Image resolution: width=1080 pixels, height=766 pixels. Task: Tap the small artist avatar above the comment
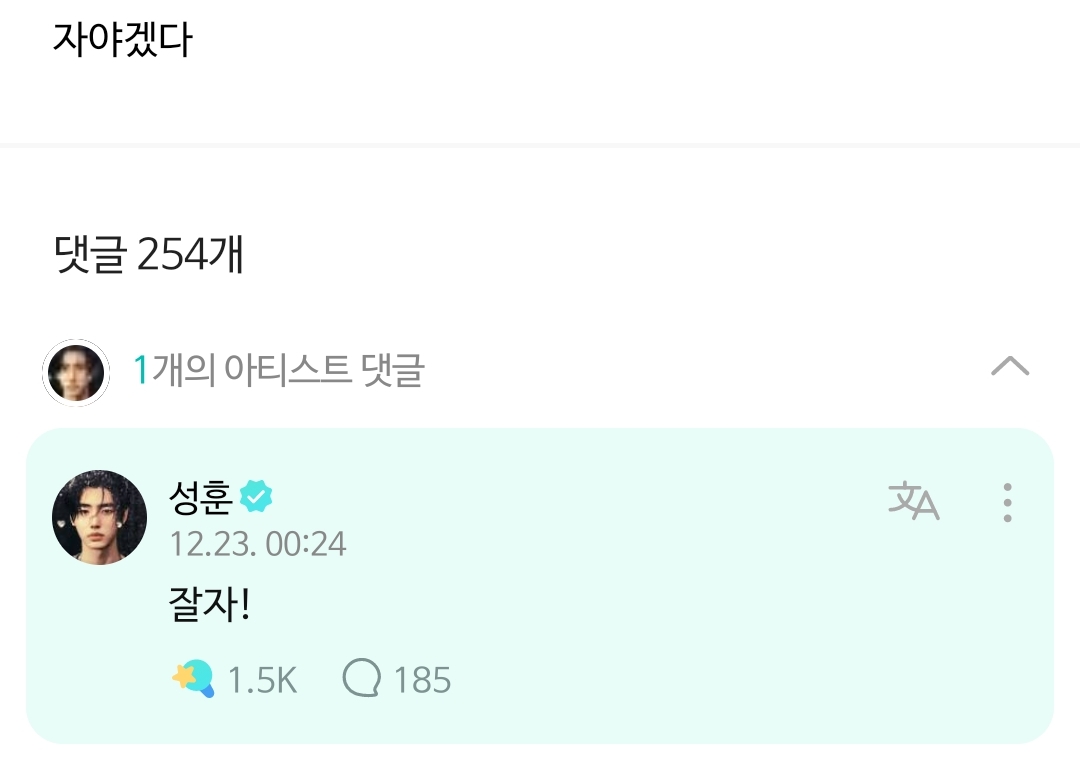click(x=76, y=372)
